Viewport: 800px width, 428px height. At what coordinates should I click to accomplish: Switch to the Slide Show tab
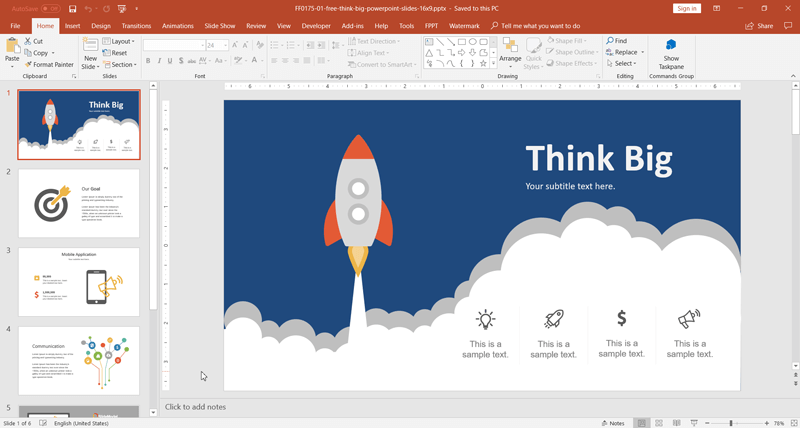click(219, 26)
